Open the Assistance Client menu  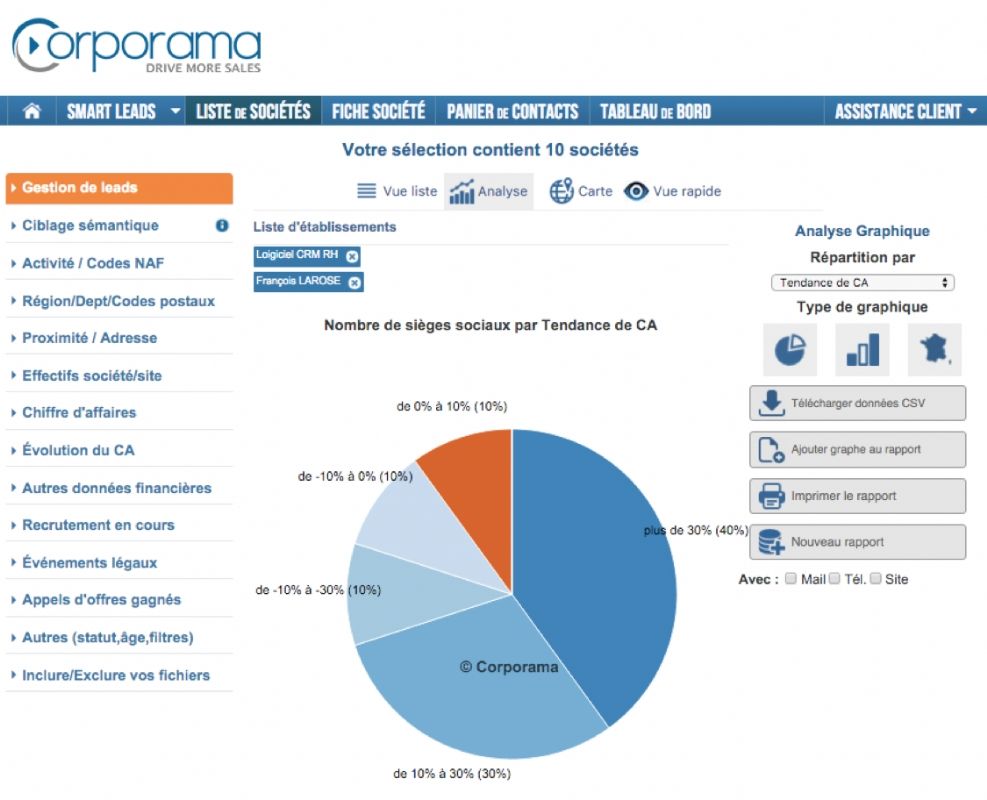tap(905, 111)
